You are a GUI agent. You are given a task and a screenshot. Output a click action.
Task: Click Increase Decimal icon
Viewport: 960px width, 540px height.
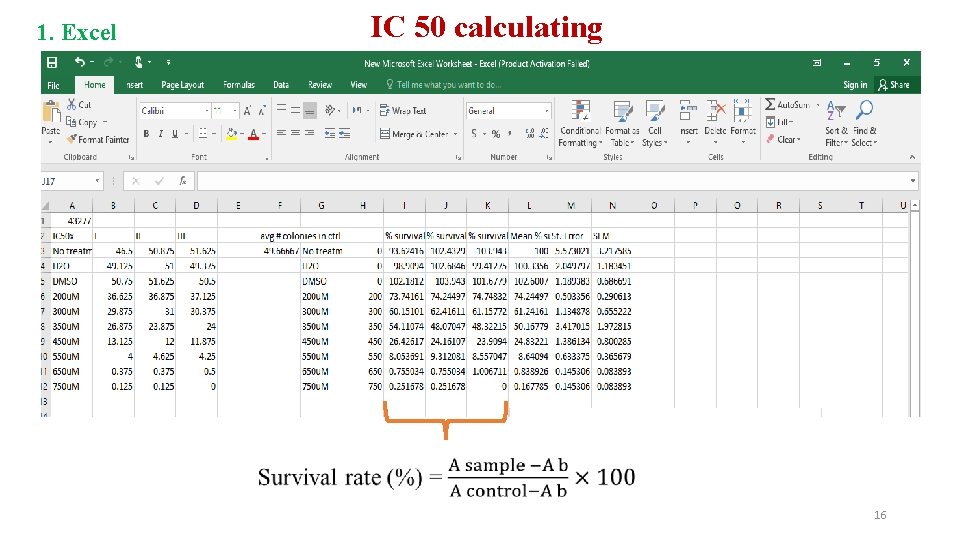click(x=530, y=133)
